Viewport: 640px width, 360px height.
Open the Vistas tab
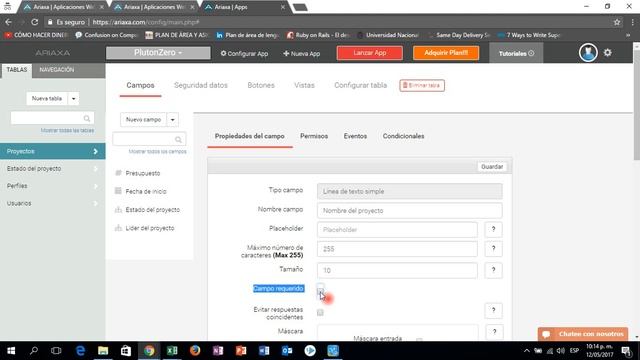pyautogui.click(x=304, y=85)
